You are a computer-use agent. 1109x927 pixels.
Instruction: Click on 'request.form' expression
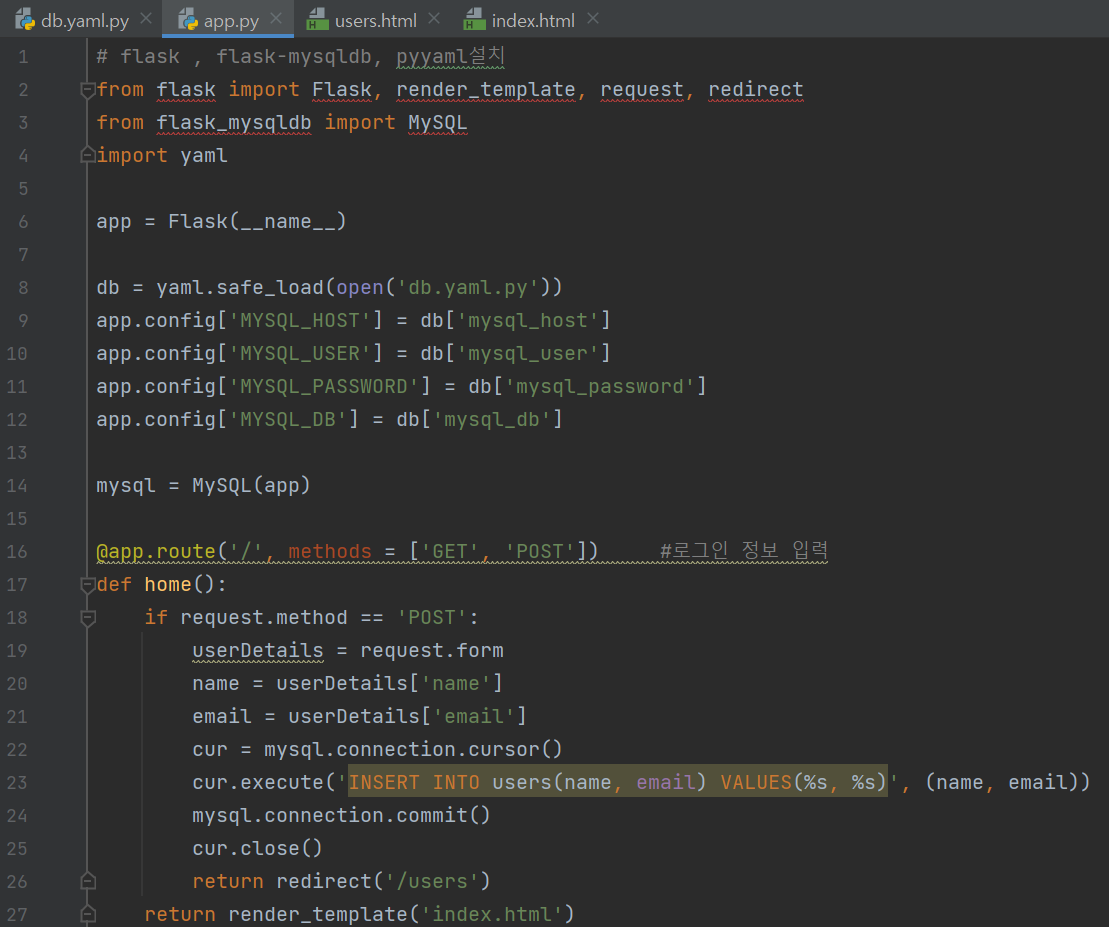click(x=431, y=651)
